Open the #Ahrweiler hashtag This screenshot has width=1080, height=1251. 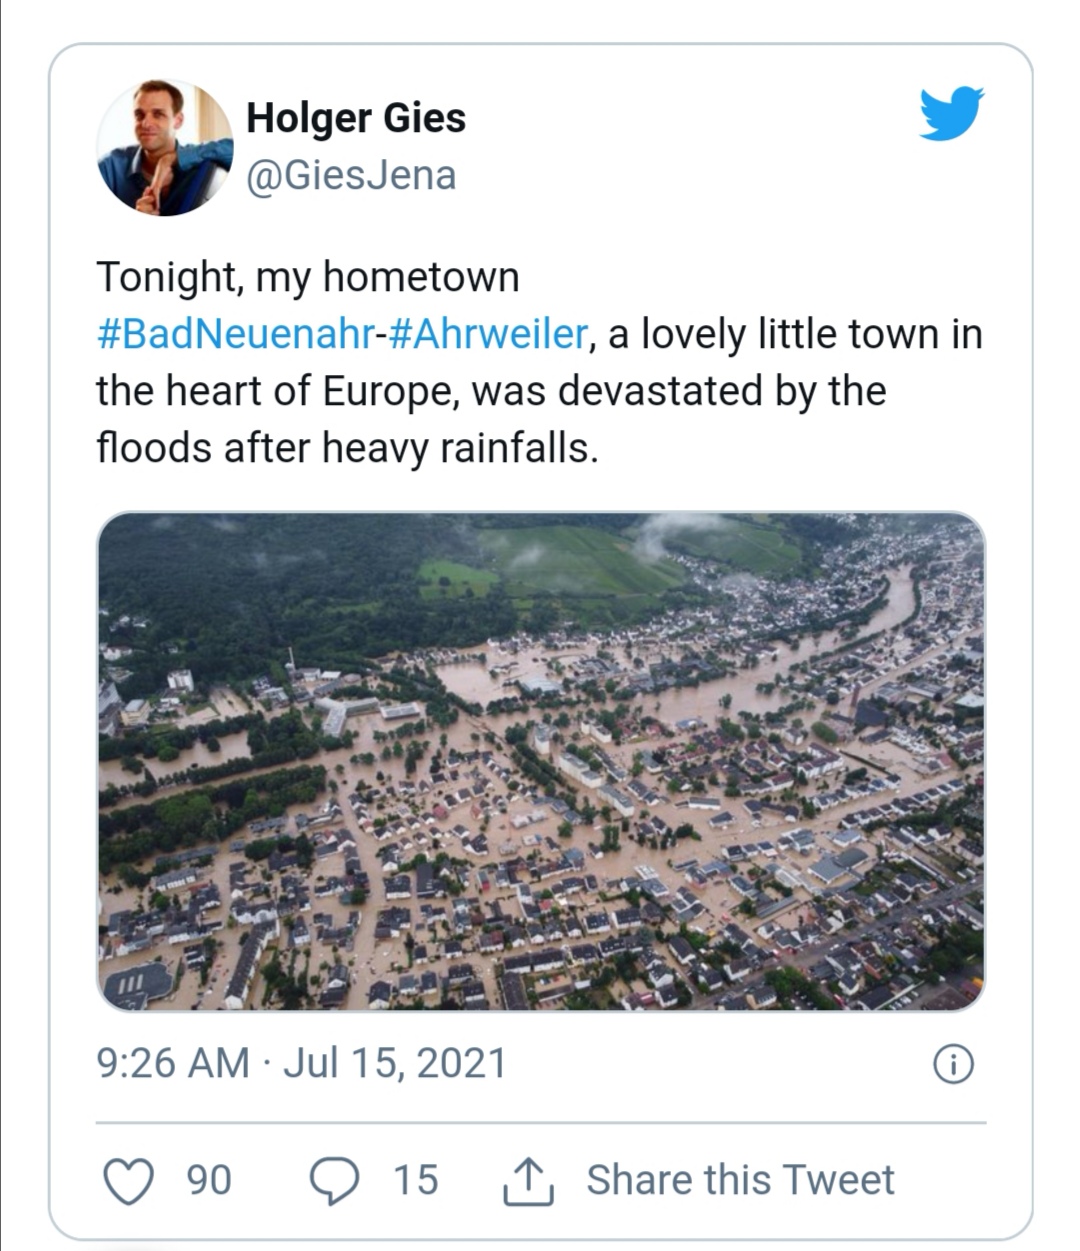point(487,334)
